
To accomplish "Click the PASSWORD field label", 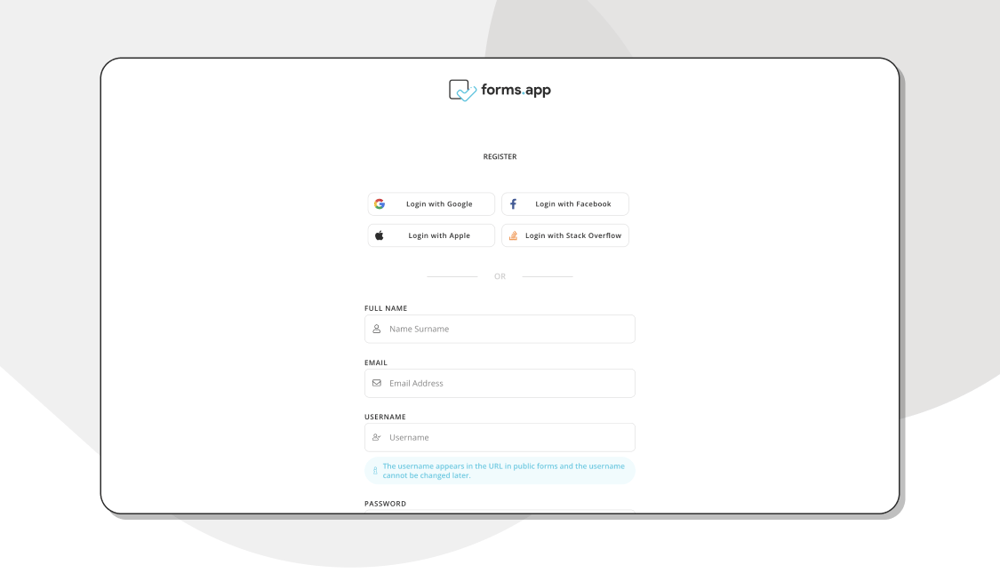I will point(385,504).
